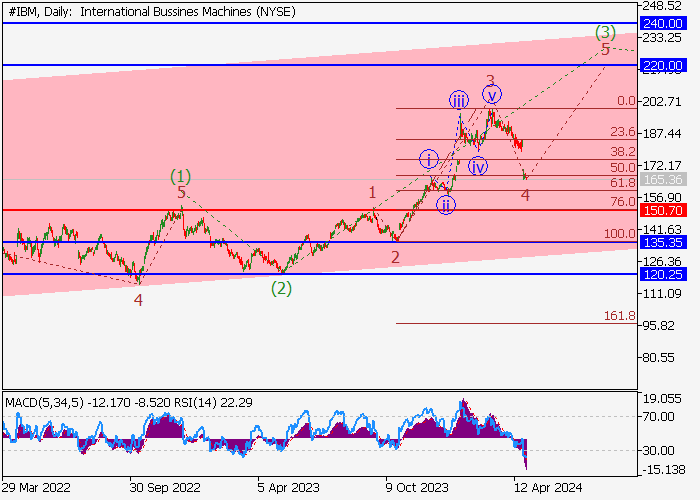Screen dimensions: 700x500
Task: Select the 50.0 Fibonacci level label
Action: 623,168
